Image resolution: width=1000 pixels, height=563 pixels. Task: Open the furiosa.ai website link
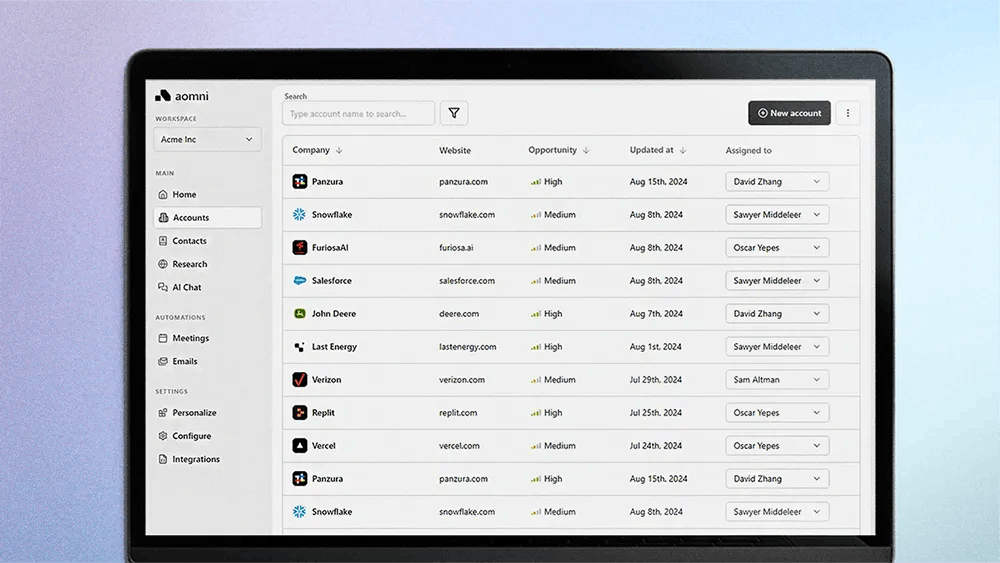click(456, 247)
